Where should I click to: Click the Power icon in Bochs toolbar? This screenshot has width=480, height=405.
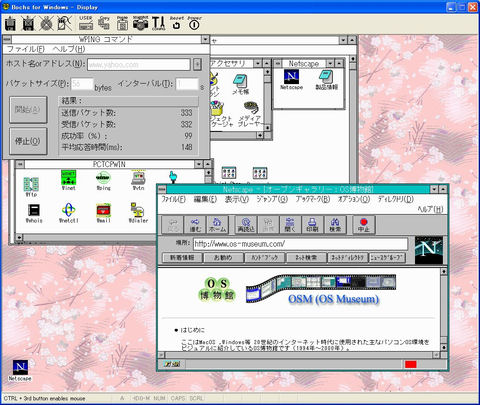click(x=194, y=23)
